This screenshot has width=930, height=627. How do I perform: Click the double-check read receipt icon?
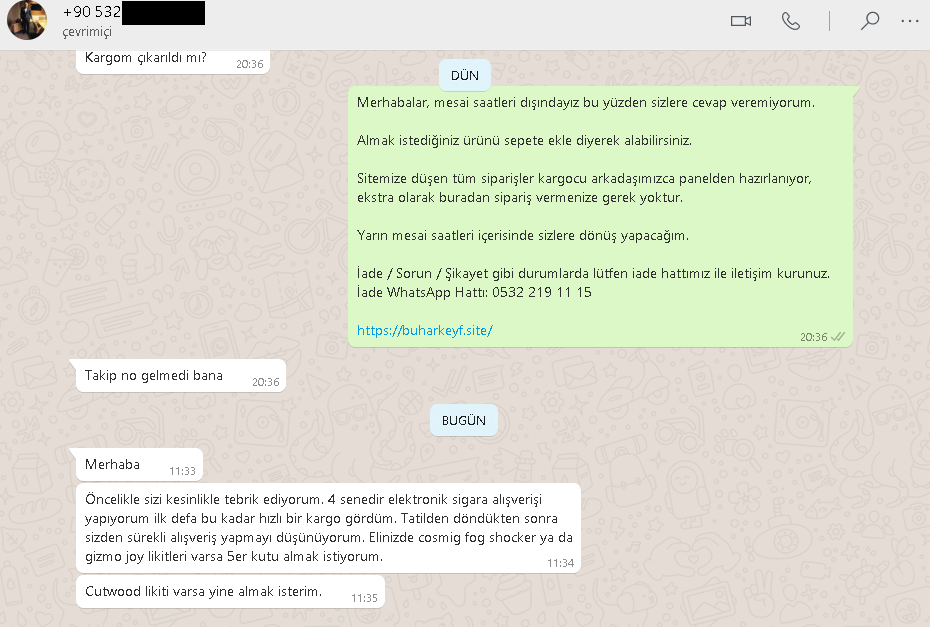(x=837, y=337)
